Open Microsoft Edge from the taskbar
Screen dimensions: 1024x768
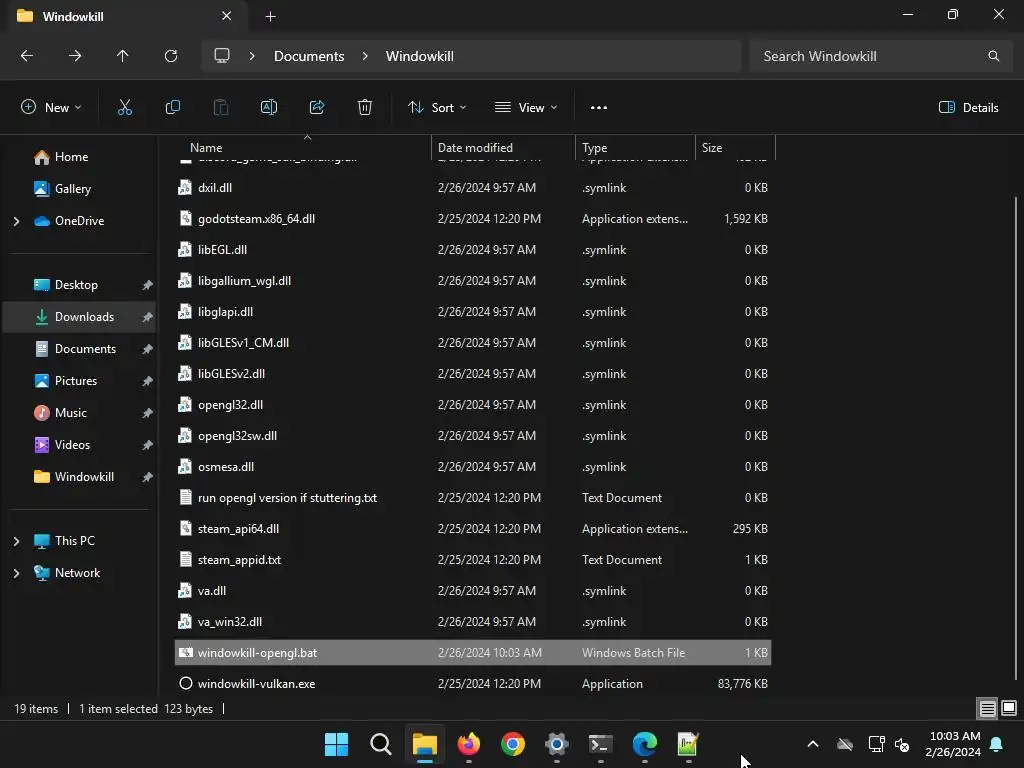(645, 744)
